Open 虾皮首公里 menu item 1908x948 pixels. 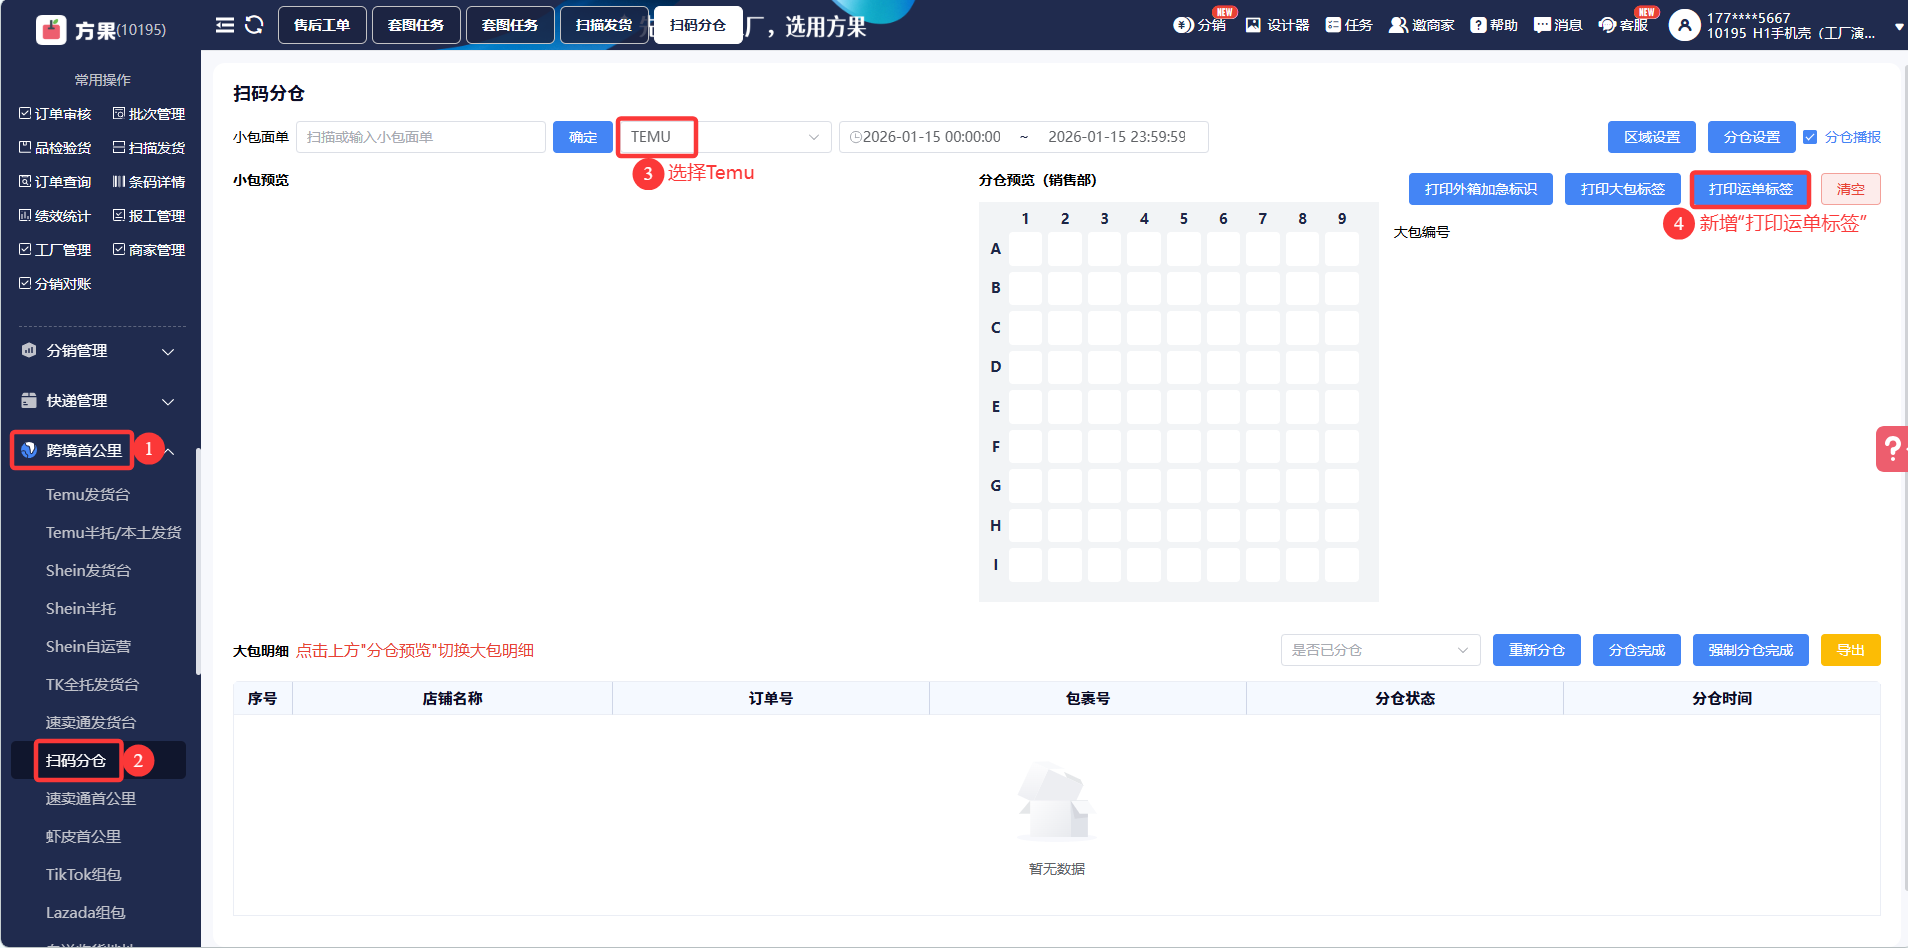click(x=83, y=837)
